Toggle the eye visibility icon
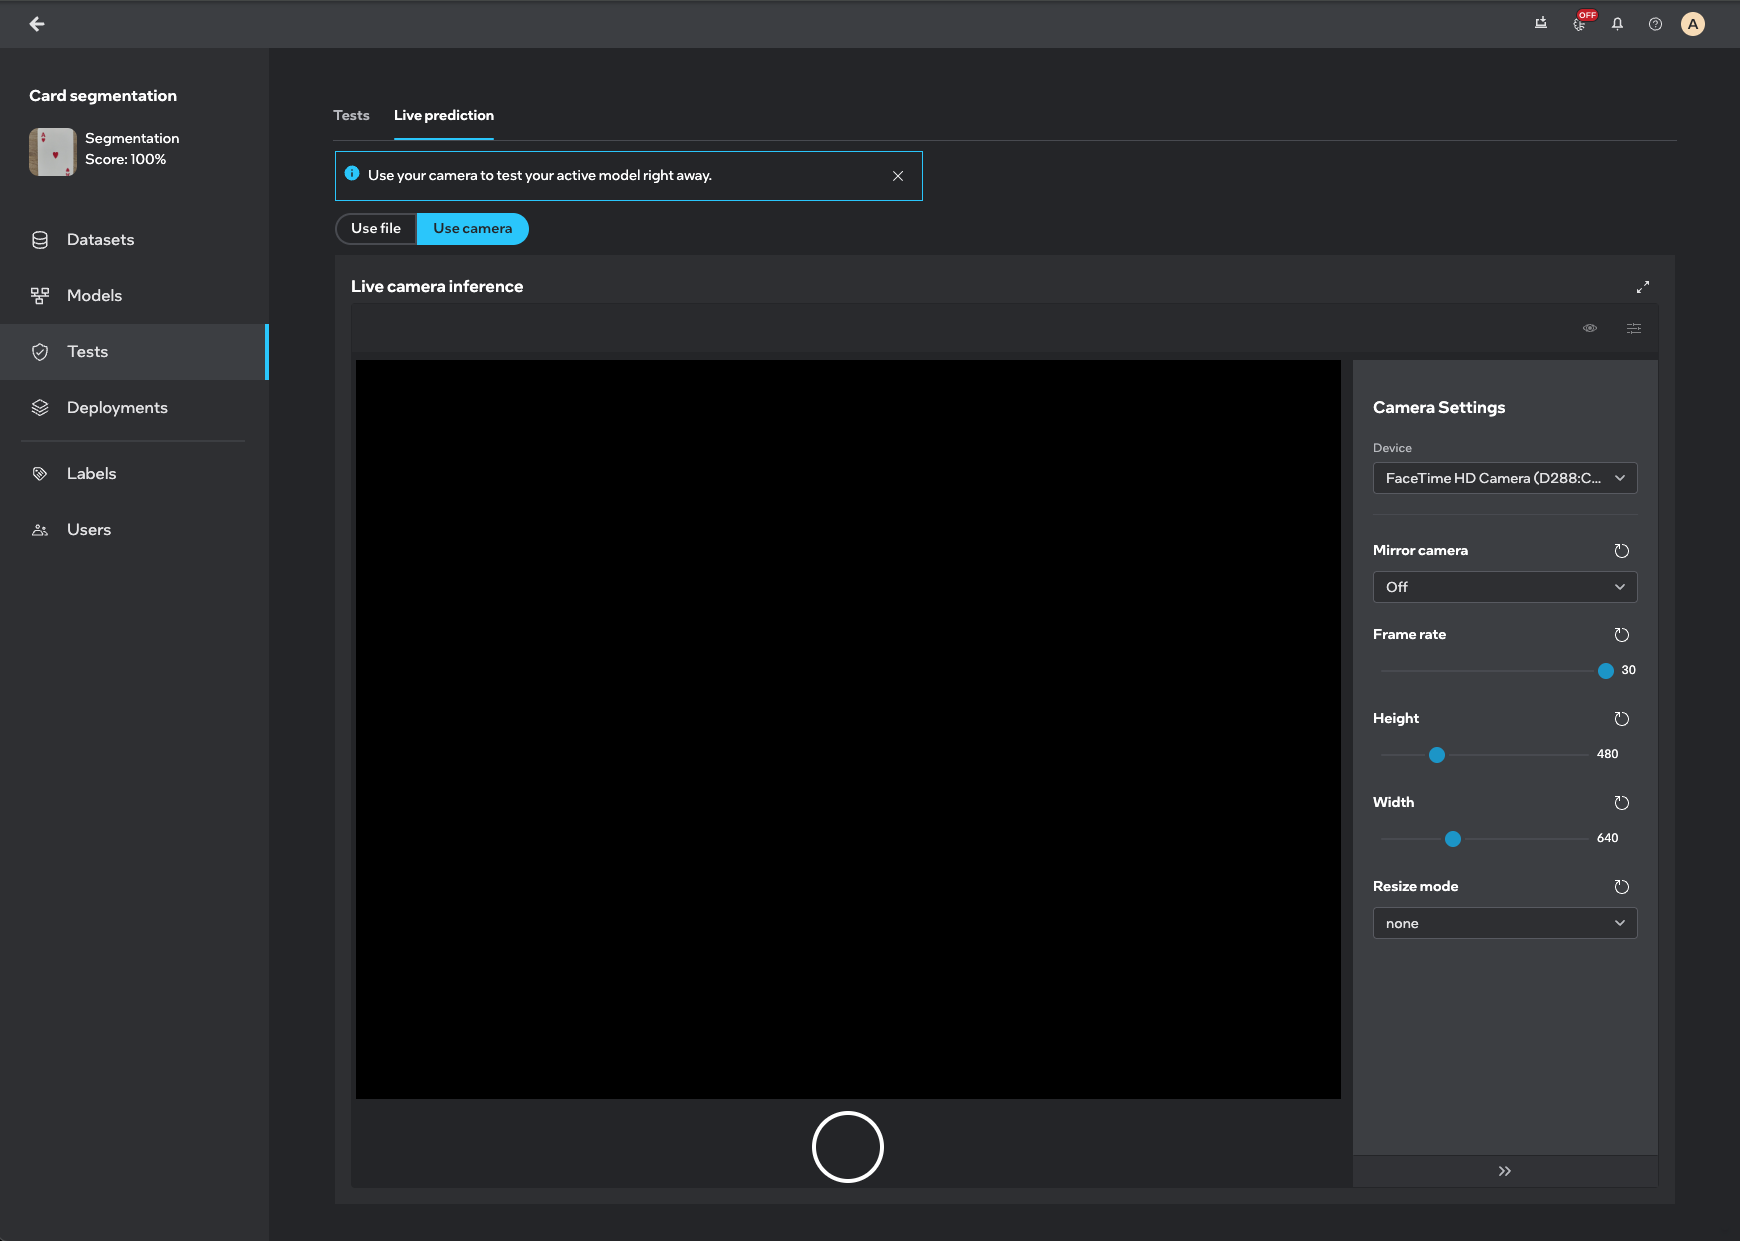 (1590, 328)
